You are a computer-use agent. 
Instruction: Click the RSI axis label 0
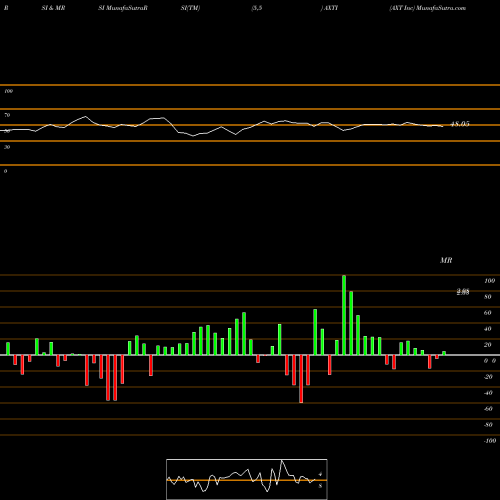[x=5, y=171]
